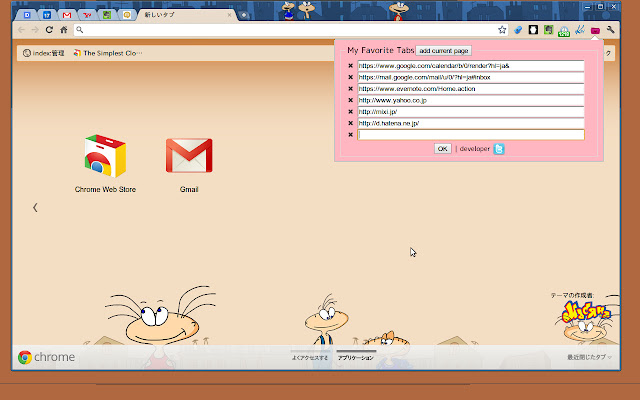Image resolution: width=640 pixels, height=400 pixels.
Task: Open the Google Calendar pinned tab
Action: [47, 15]
